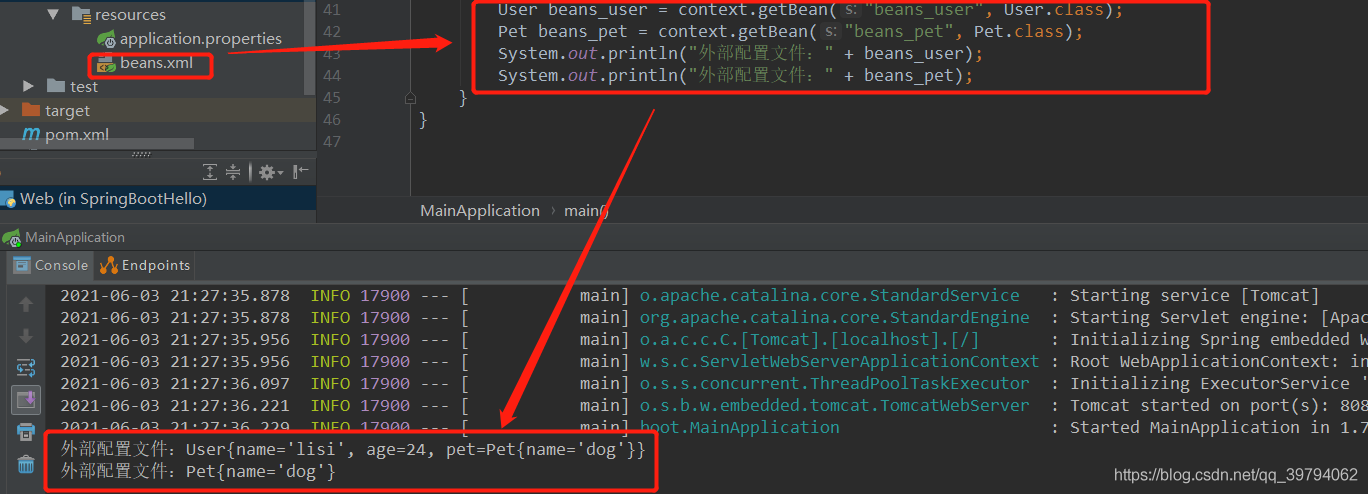Toggle soft-wrap in console
Screen dimensions: 1368x494
pos(26,368)
